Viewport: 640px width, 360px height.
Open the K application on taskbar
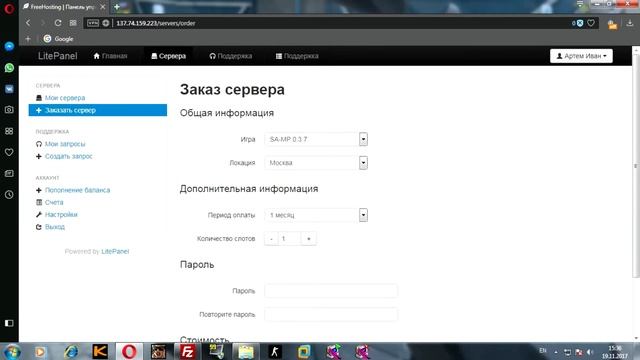100,351
